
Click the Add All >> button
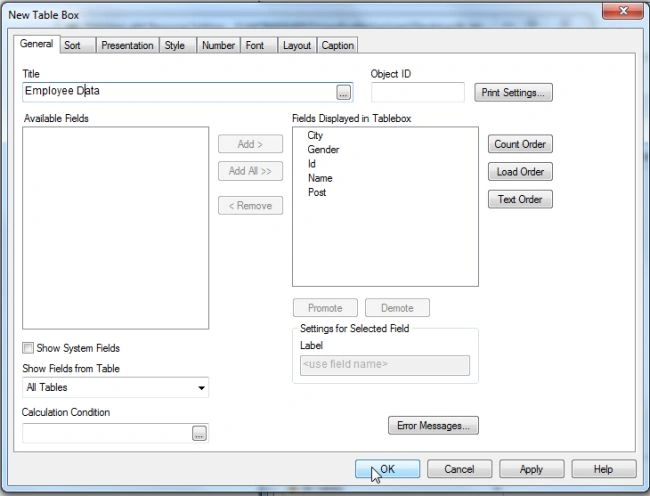tap(250, 171)
